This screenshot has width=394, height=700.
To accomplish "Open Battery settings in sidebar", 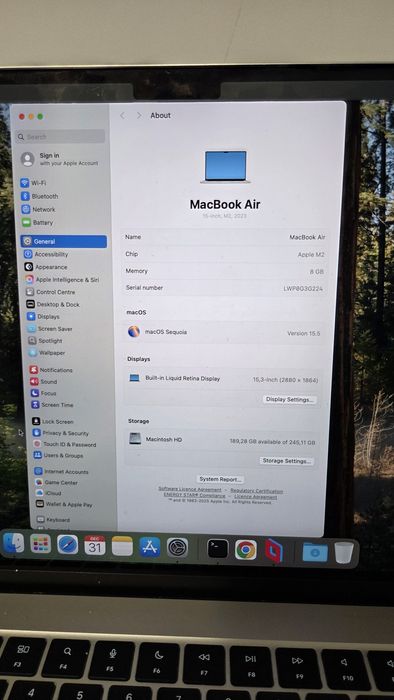I will 37,222.
